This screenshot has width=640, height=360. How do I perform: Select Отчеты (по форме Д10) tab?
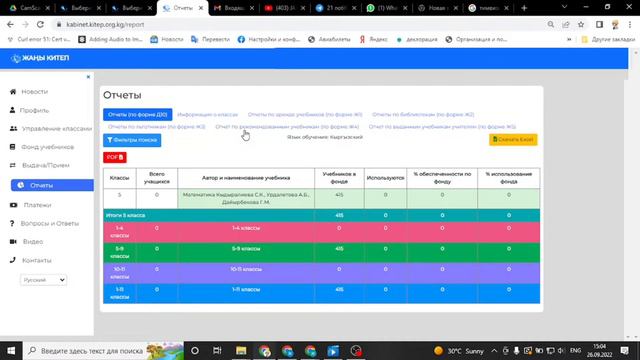[138, 115]
